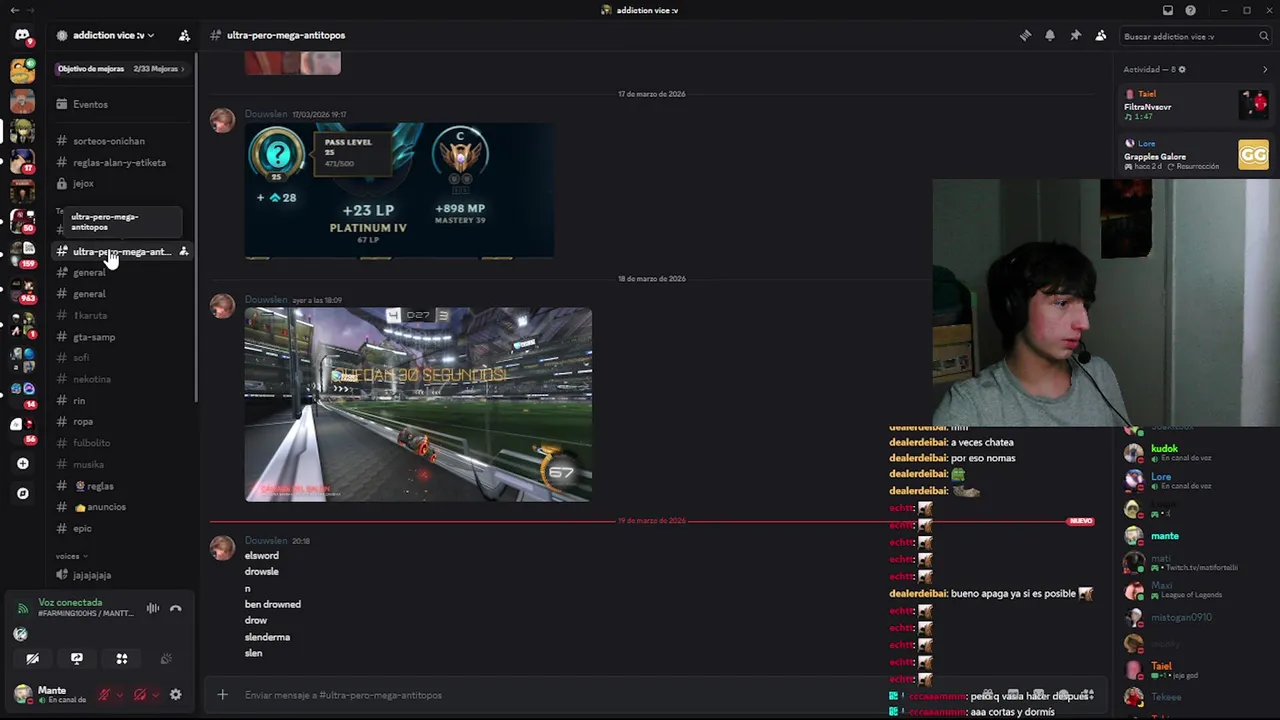Click Voz conectada status text

tap(70, 602)
